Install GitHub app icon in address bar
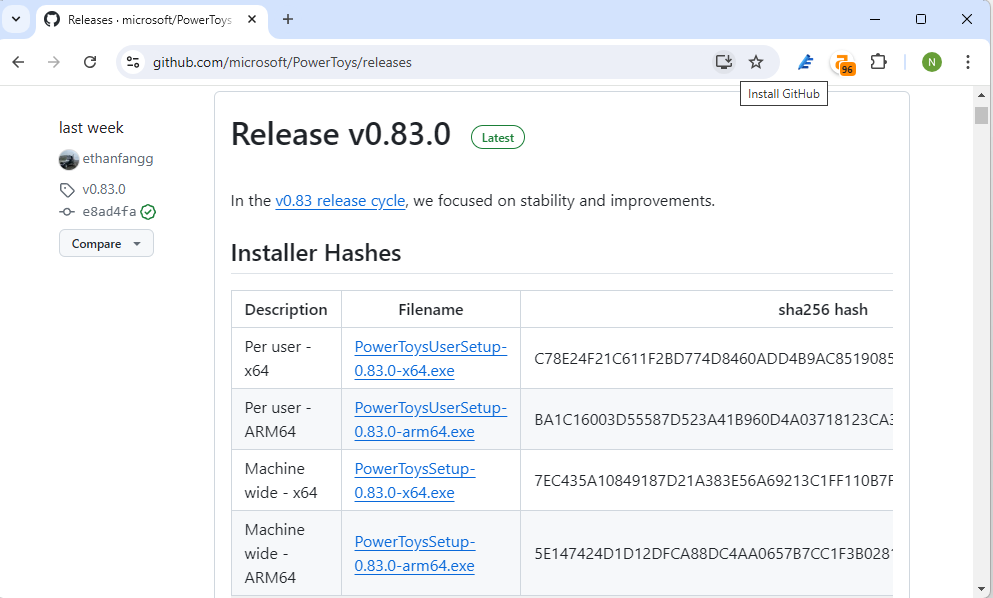Image resolution: width=993 pixels, height=598 pixels. [723, 62]
